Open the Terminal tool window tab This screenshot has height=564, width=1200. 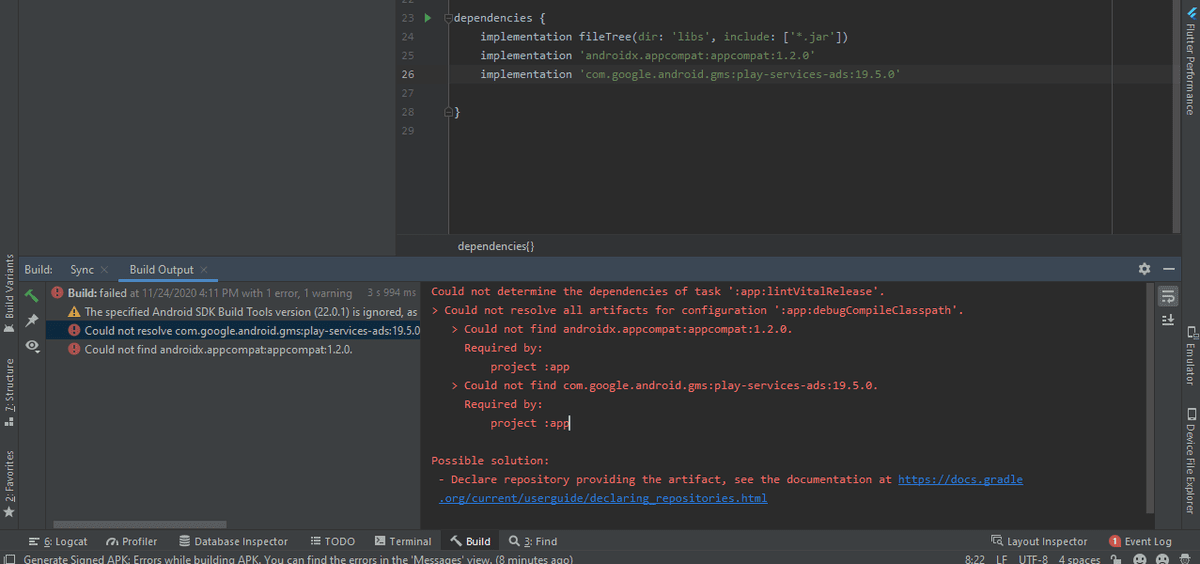[x=402, y=541]
